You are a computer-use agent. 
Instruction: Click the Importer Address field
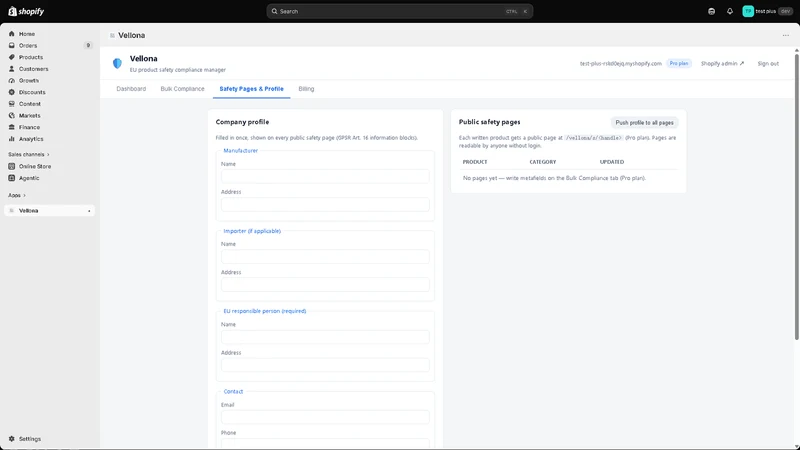(x=325, y=285)
